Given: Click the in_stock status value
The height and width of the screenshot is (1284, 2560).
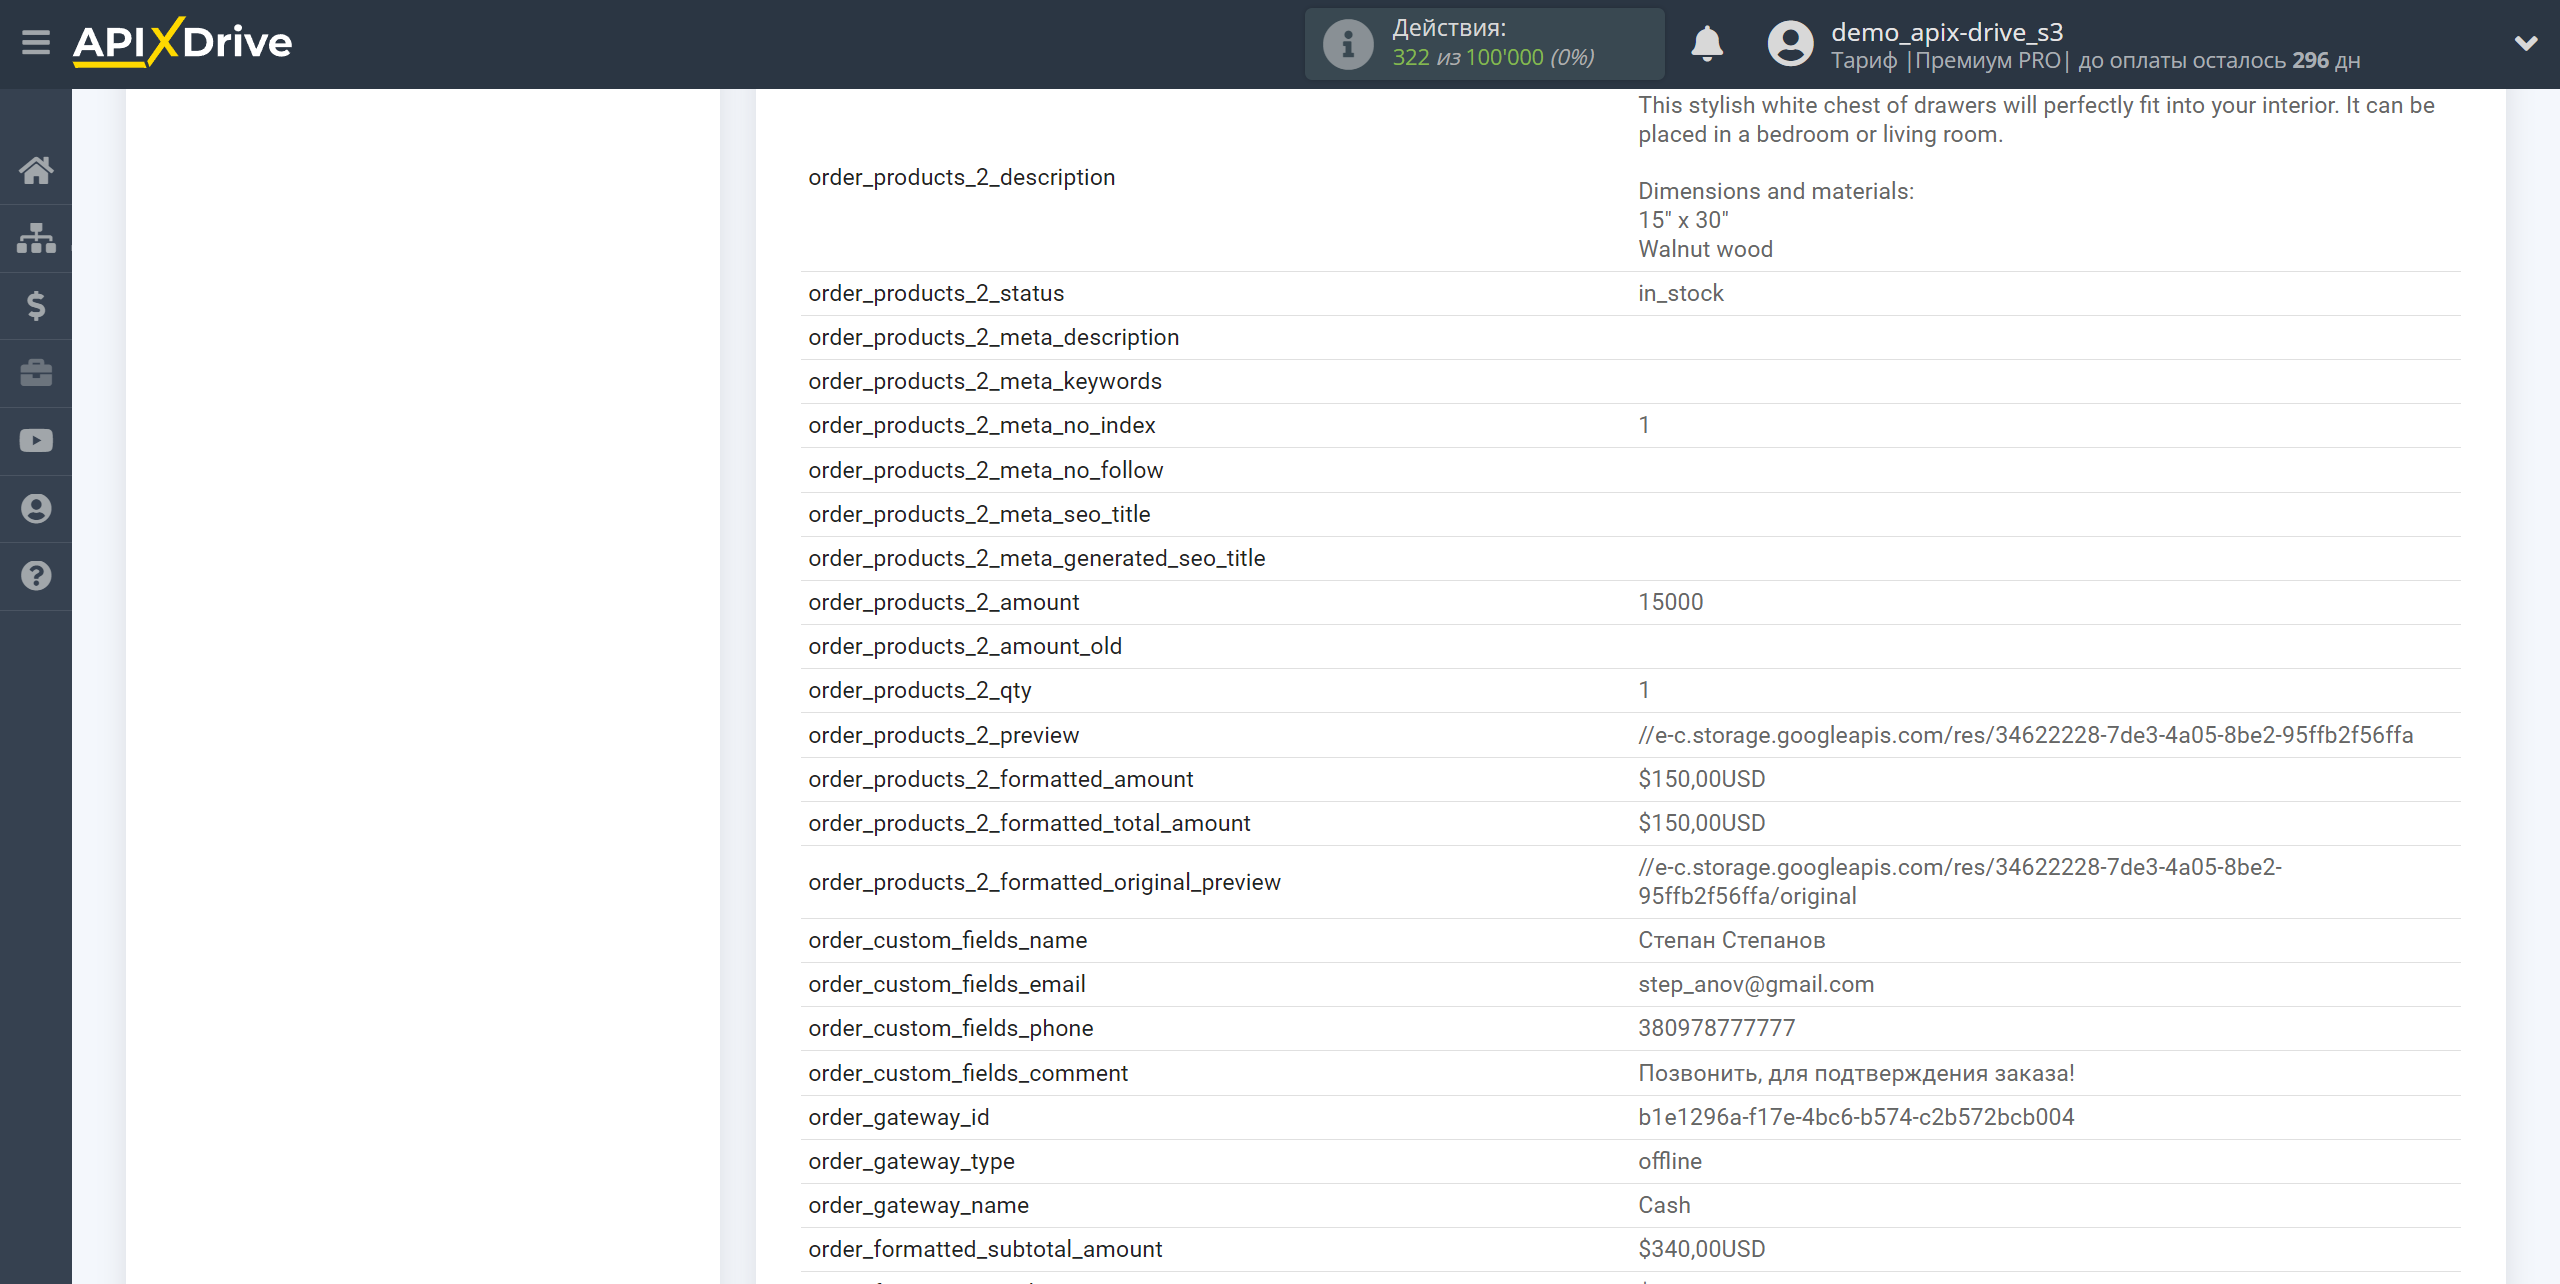Looking at the screenshot, I should [x=1681, y=293].
